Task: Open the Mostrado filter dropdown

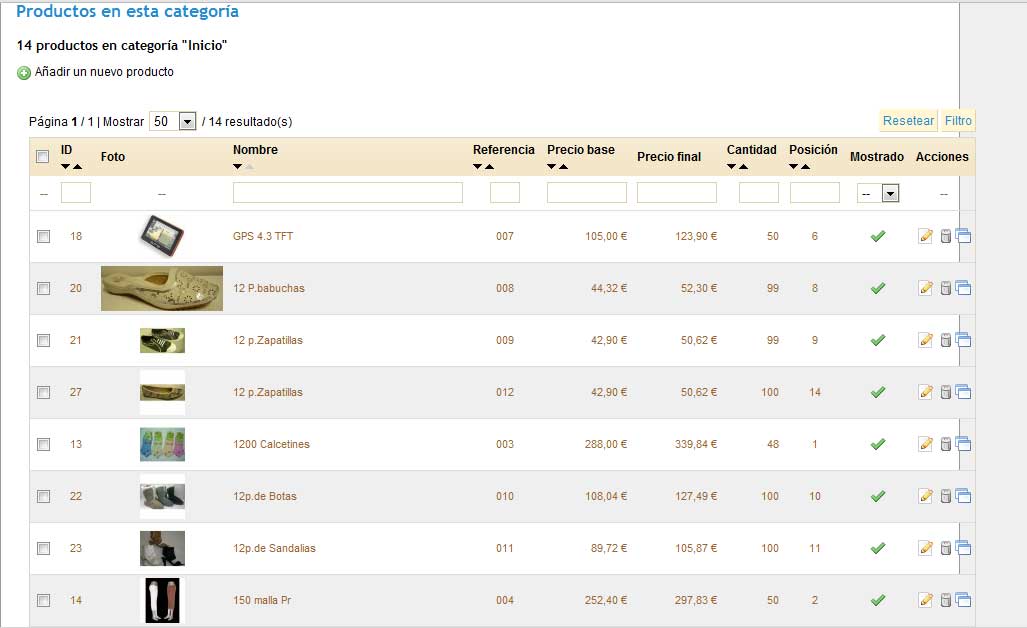Action: coord(878,193)
